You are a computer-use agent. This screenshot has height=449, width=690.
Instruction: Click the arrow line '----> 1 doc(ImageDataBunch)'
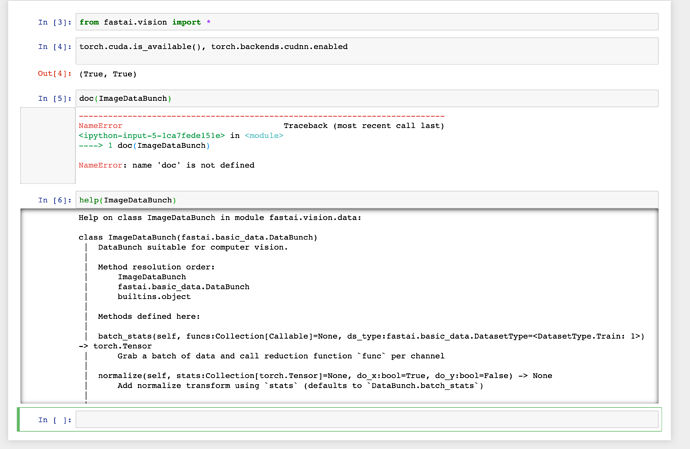pos(144,146)
